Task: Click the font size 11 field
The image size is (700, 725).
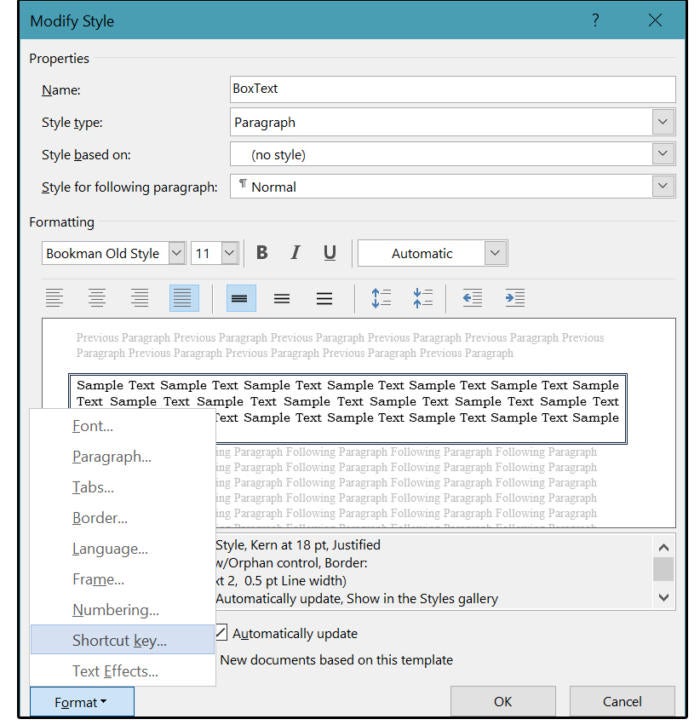Action: pos(206,253)
